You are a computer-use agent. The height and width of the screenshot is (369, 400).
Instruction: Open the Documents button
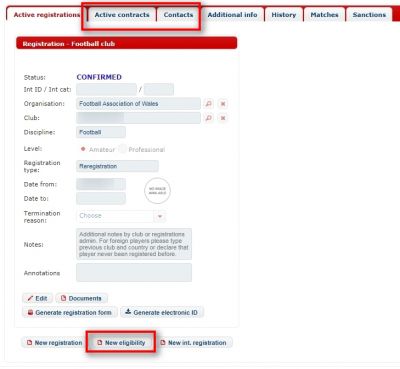click(81, 298)
